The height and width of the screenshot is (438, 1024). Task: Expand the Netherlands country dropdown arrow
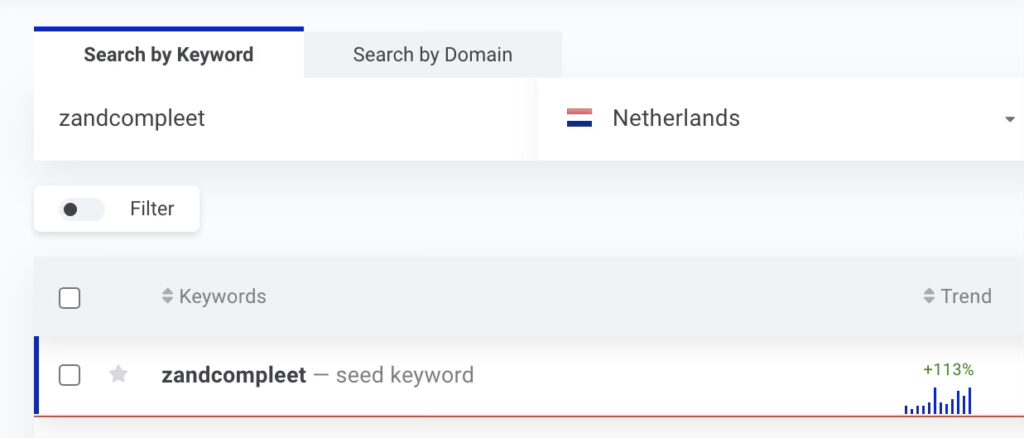1010,119
